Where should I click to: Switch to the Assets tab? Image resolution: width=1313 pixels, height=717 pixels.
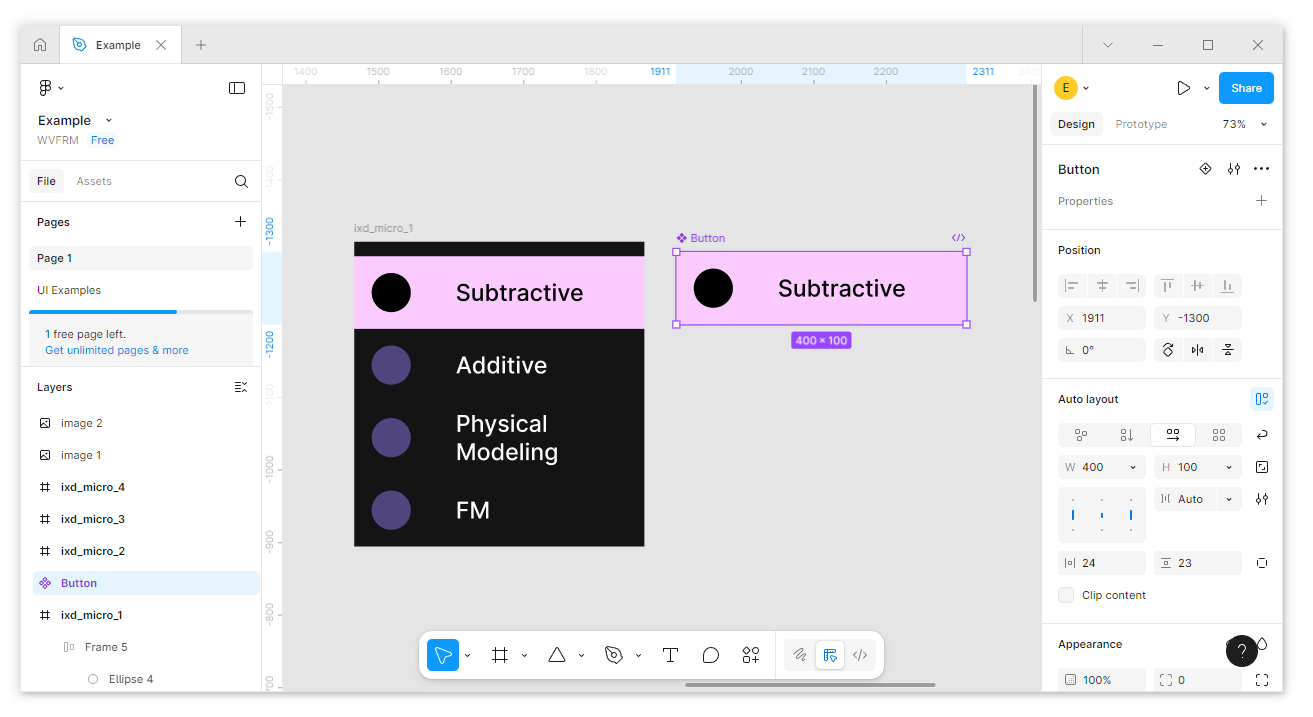(x=94, y=181)
